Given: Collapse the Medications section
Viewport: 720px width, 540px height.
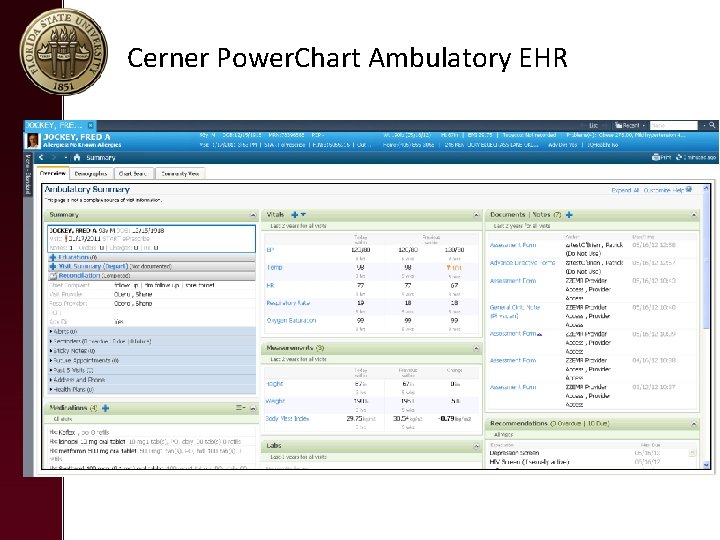Looking at the screenshot, I should [x=253, y=408].
